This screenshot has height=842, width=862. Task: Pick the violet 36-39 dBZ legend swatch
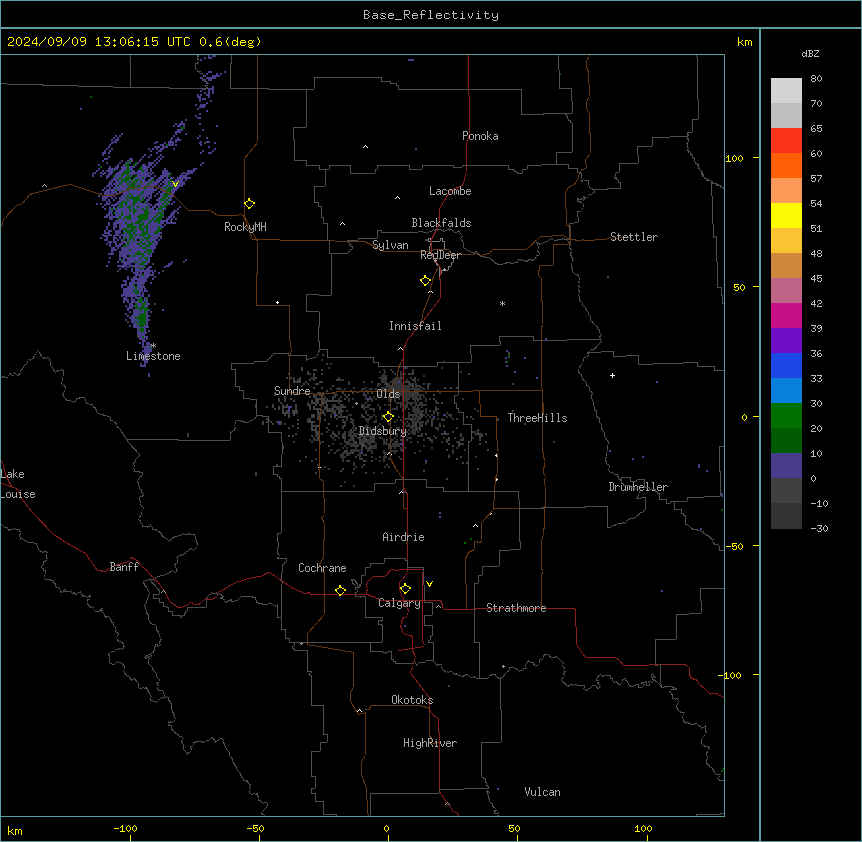click(x=786, y=341)
